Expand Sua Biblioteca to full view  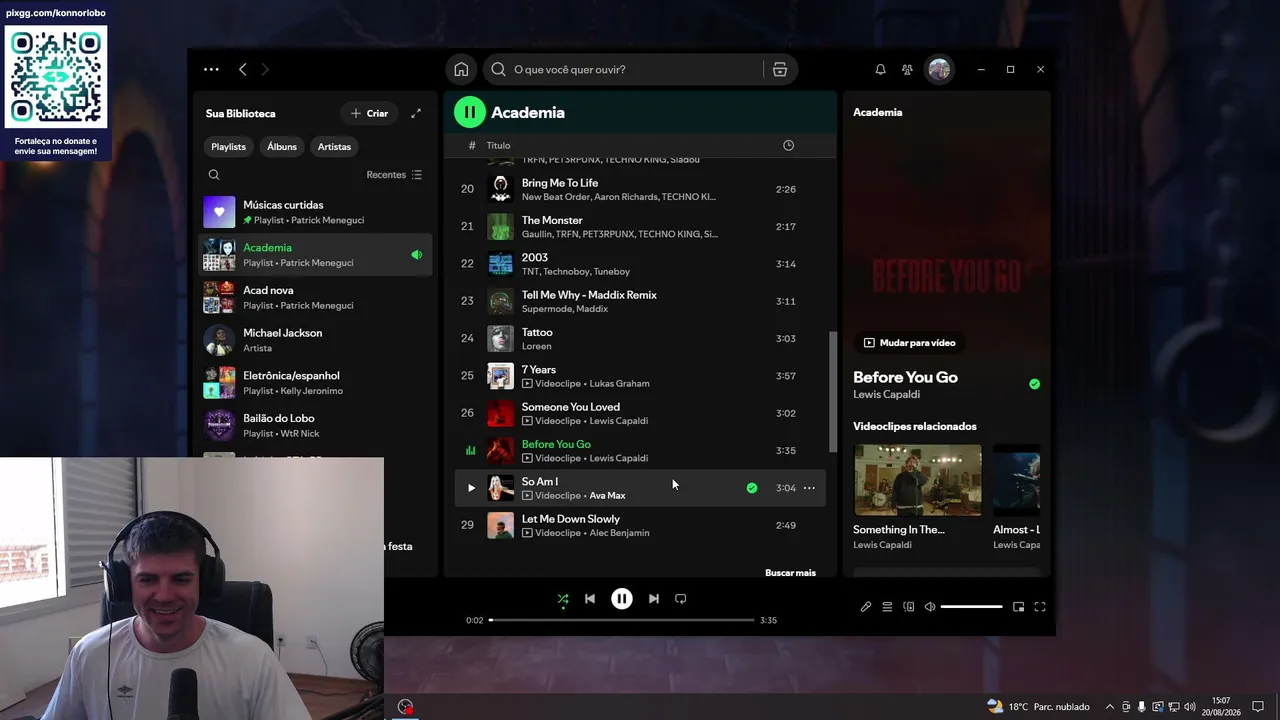tap(416, 113)
